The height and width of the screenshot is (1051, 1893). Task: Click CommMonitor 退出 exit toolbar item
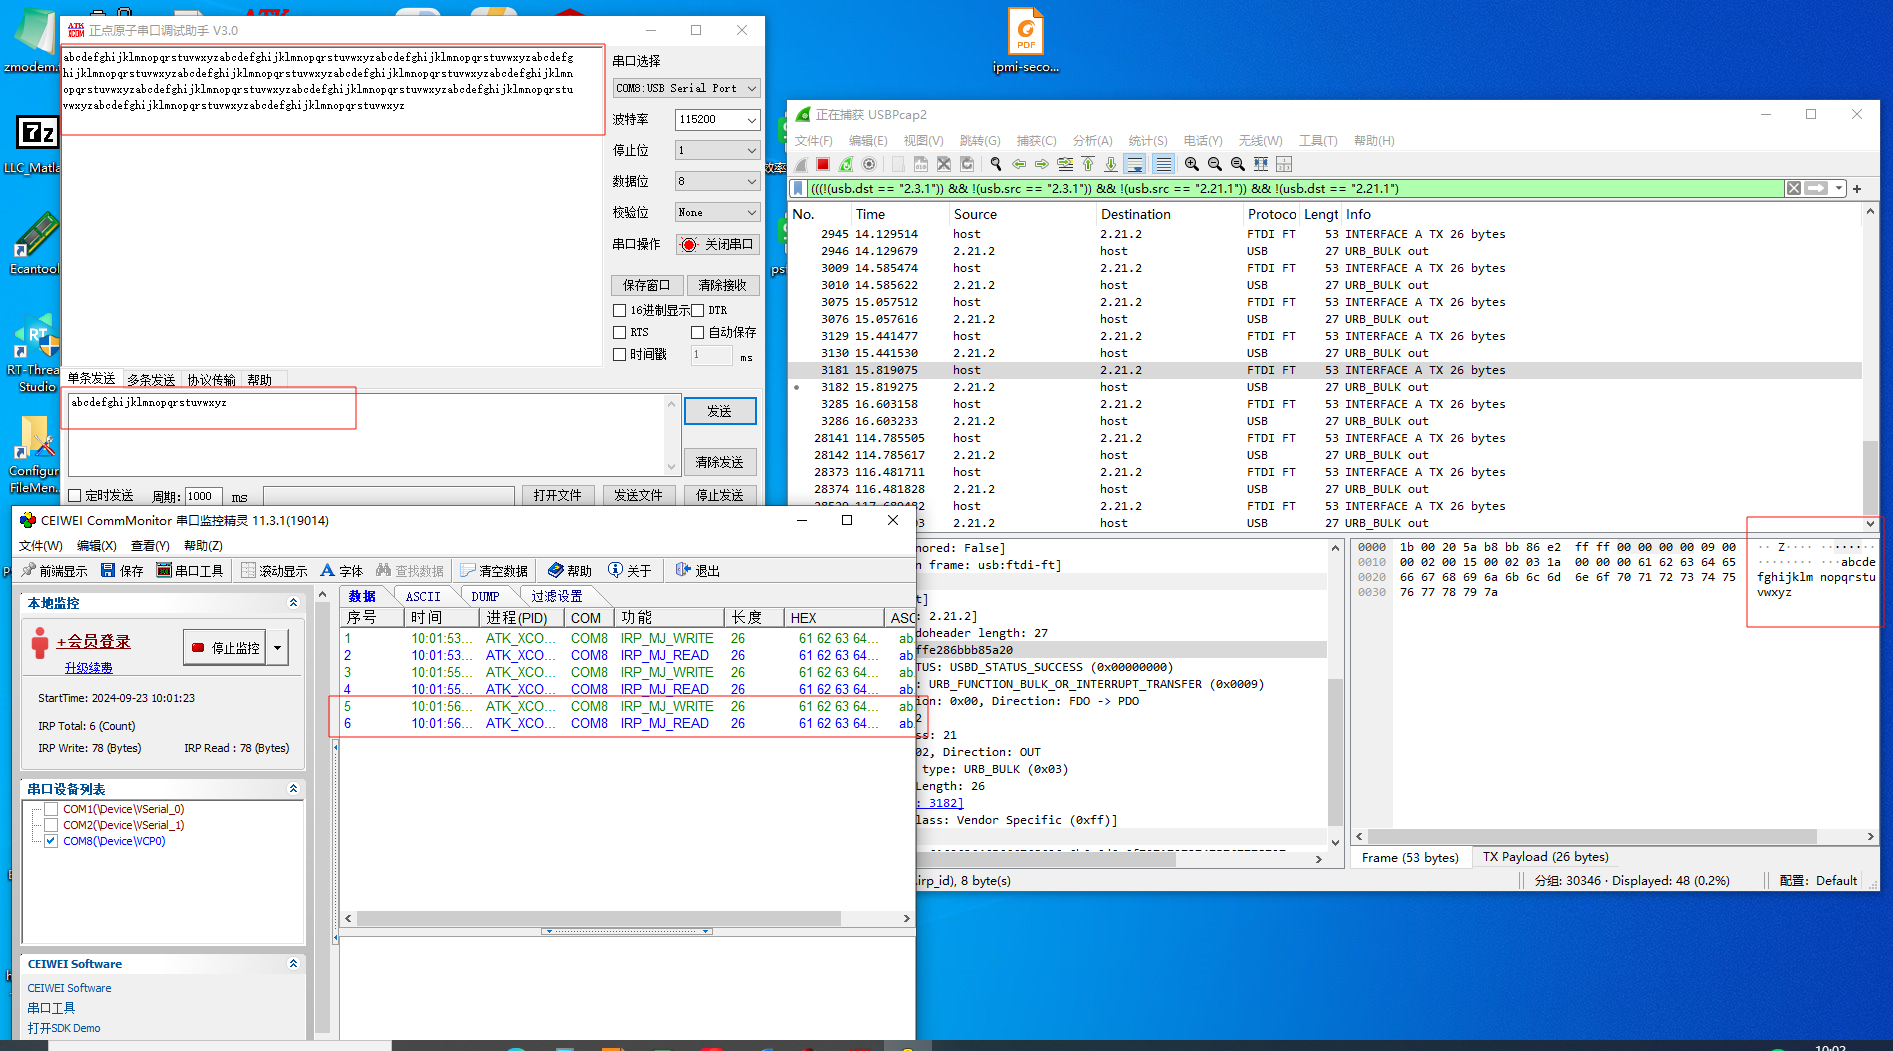point(697,571)
